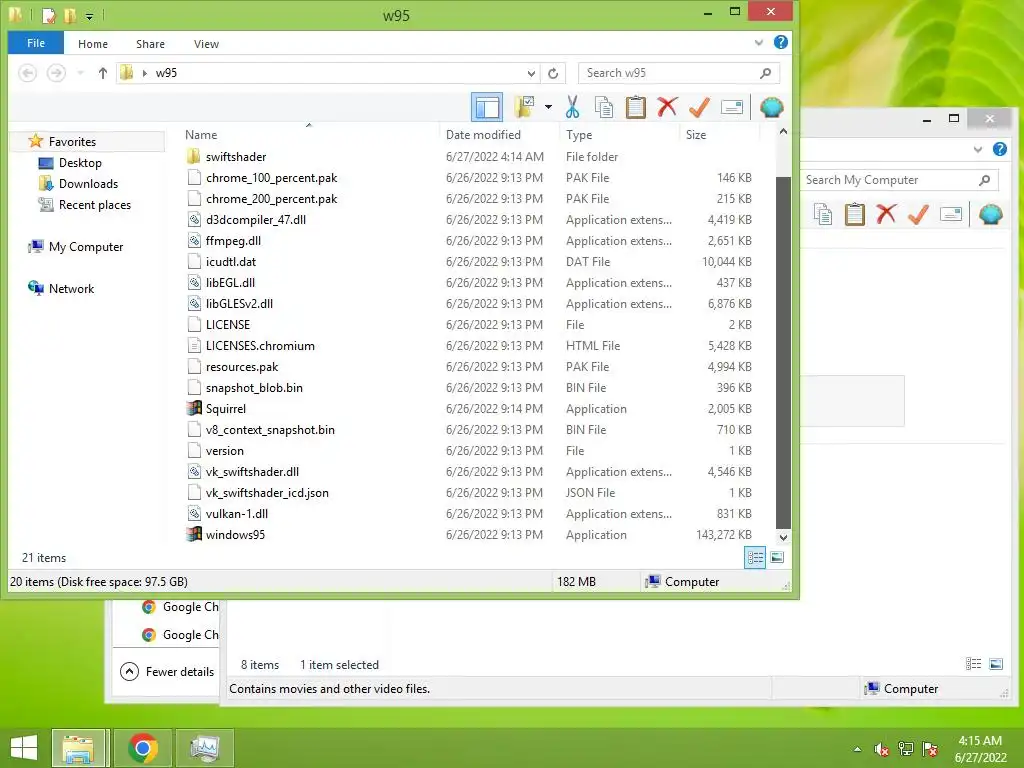Switch to large icons in My Computer window
This screenshot has width=1024, height=768.
[996, 664]
